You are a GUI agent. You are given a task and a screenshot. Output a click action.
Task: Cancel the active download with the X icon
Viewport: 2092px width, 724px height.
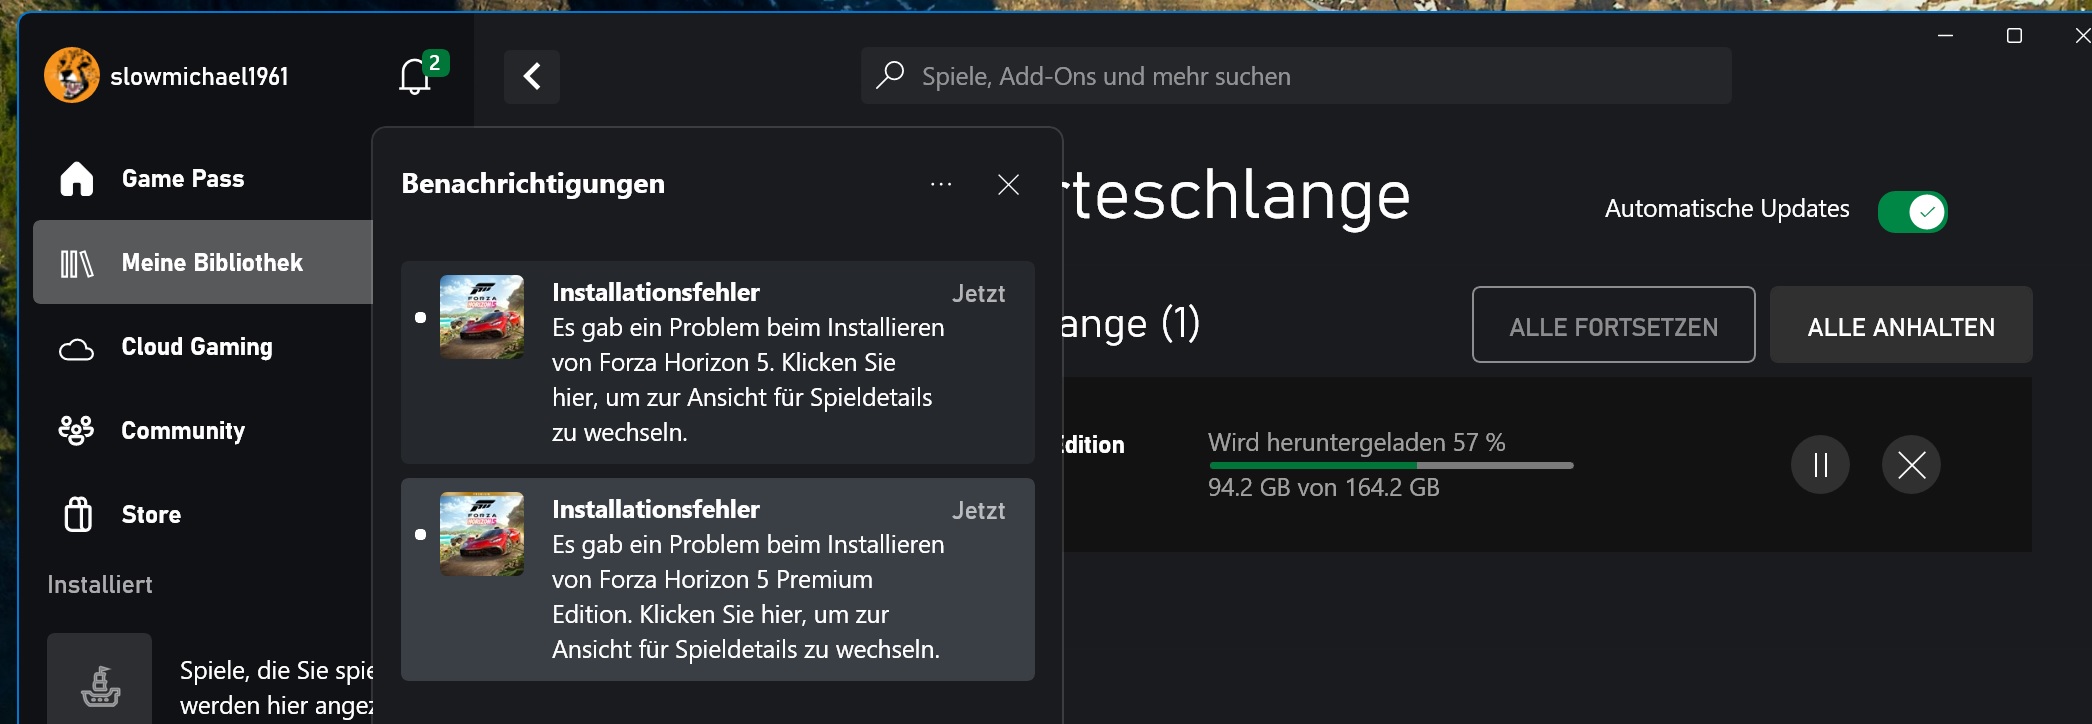click(1911, 464)
